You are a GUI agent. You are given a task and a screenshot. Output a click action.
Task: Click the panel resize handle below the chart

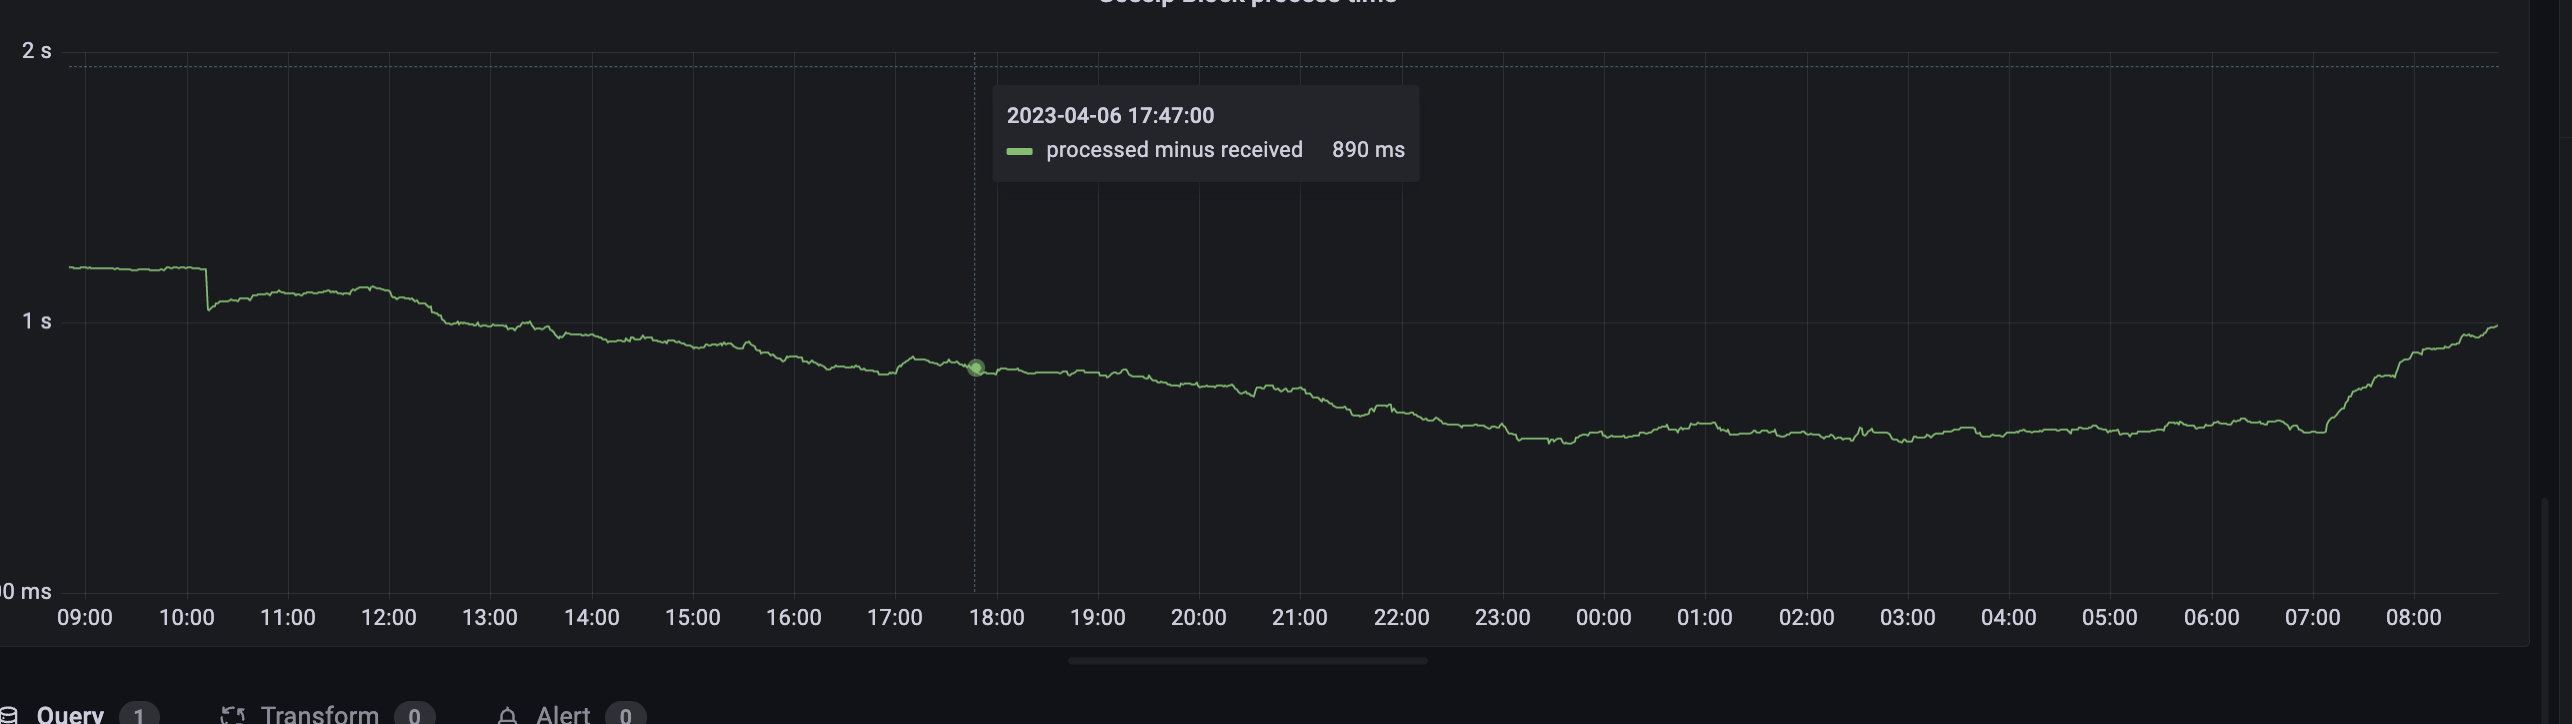[1247, 661]
